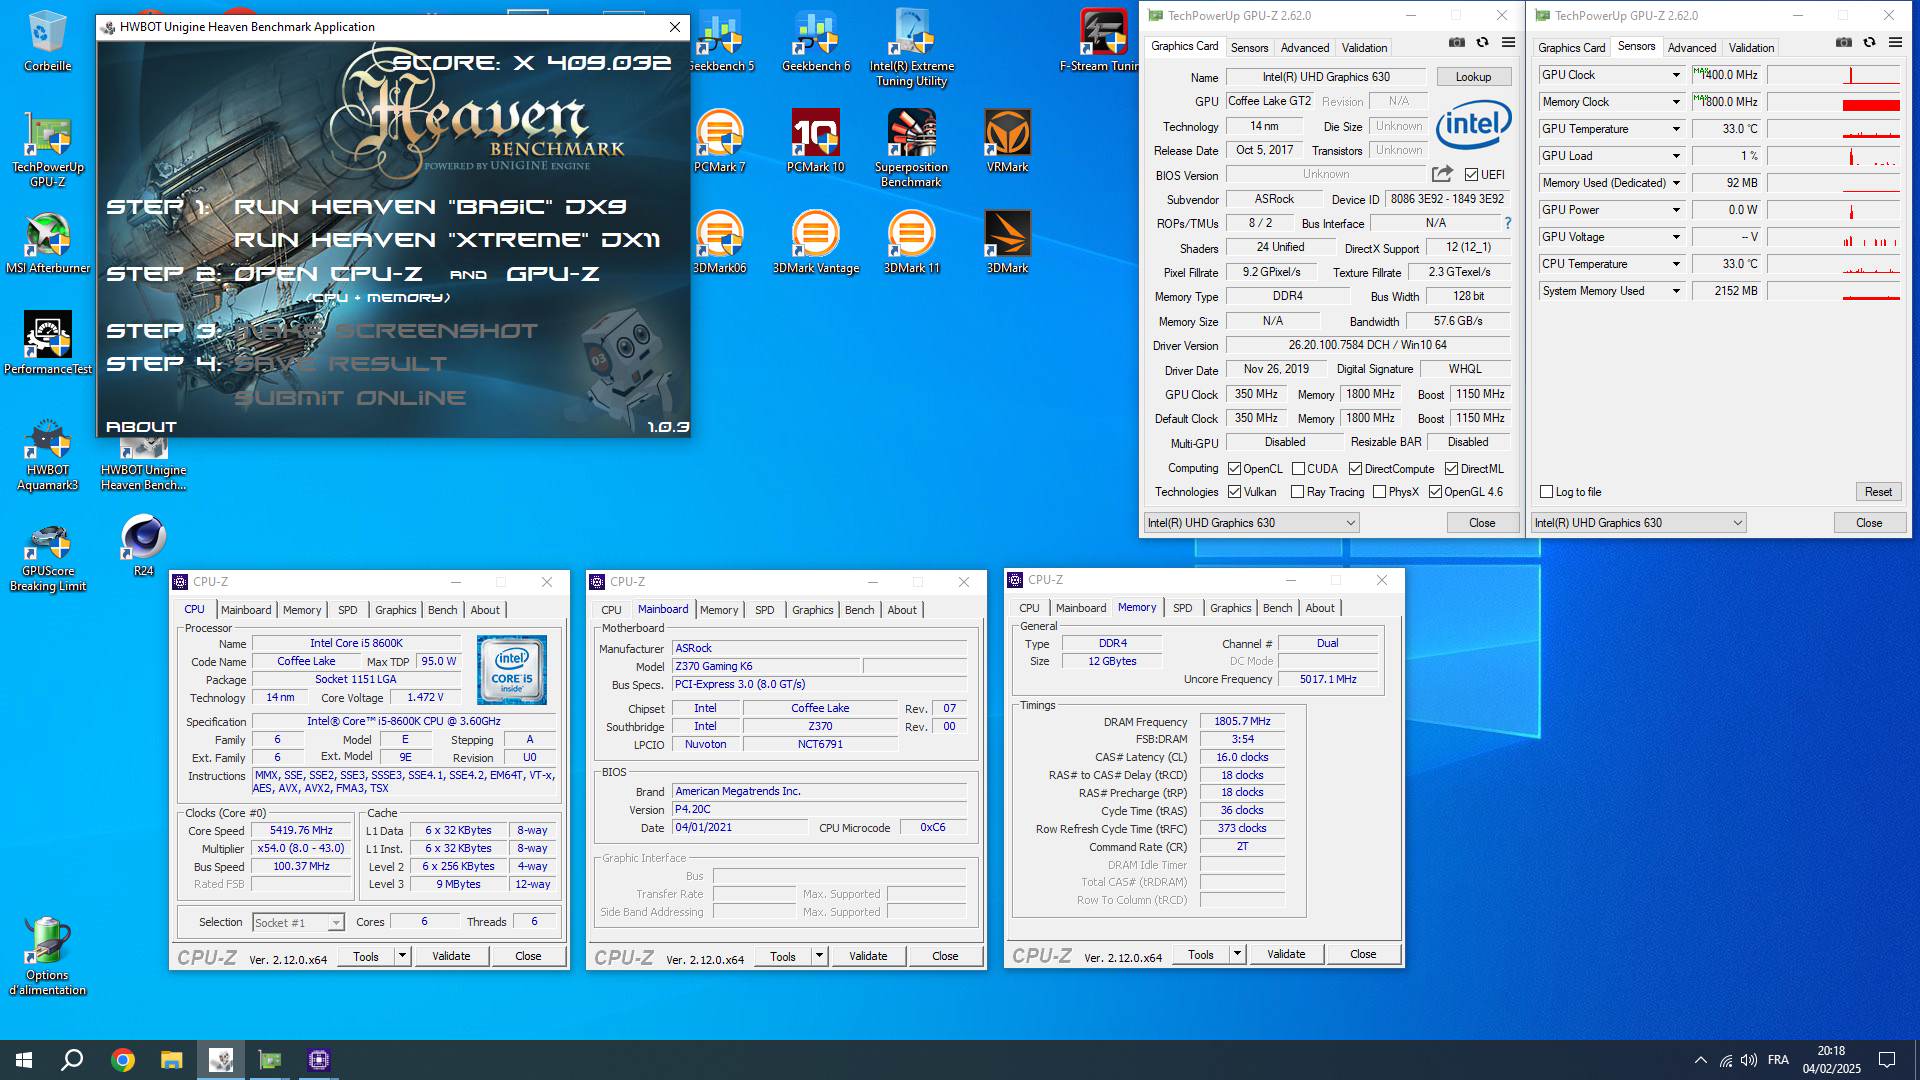Toggle Ray Tracing checkbox
The image size is (1920, 1080).
click(x=1297, y=492)
